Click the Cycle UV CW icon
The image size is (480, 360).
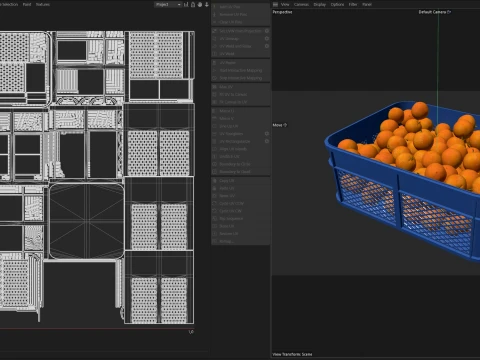click(x=215, y=211)
